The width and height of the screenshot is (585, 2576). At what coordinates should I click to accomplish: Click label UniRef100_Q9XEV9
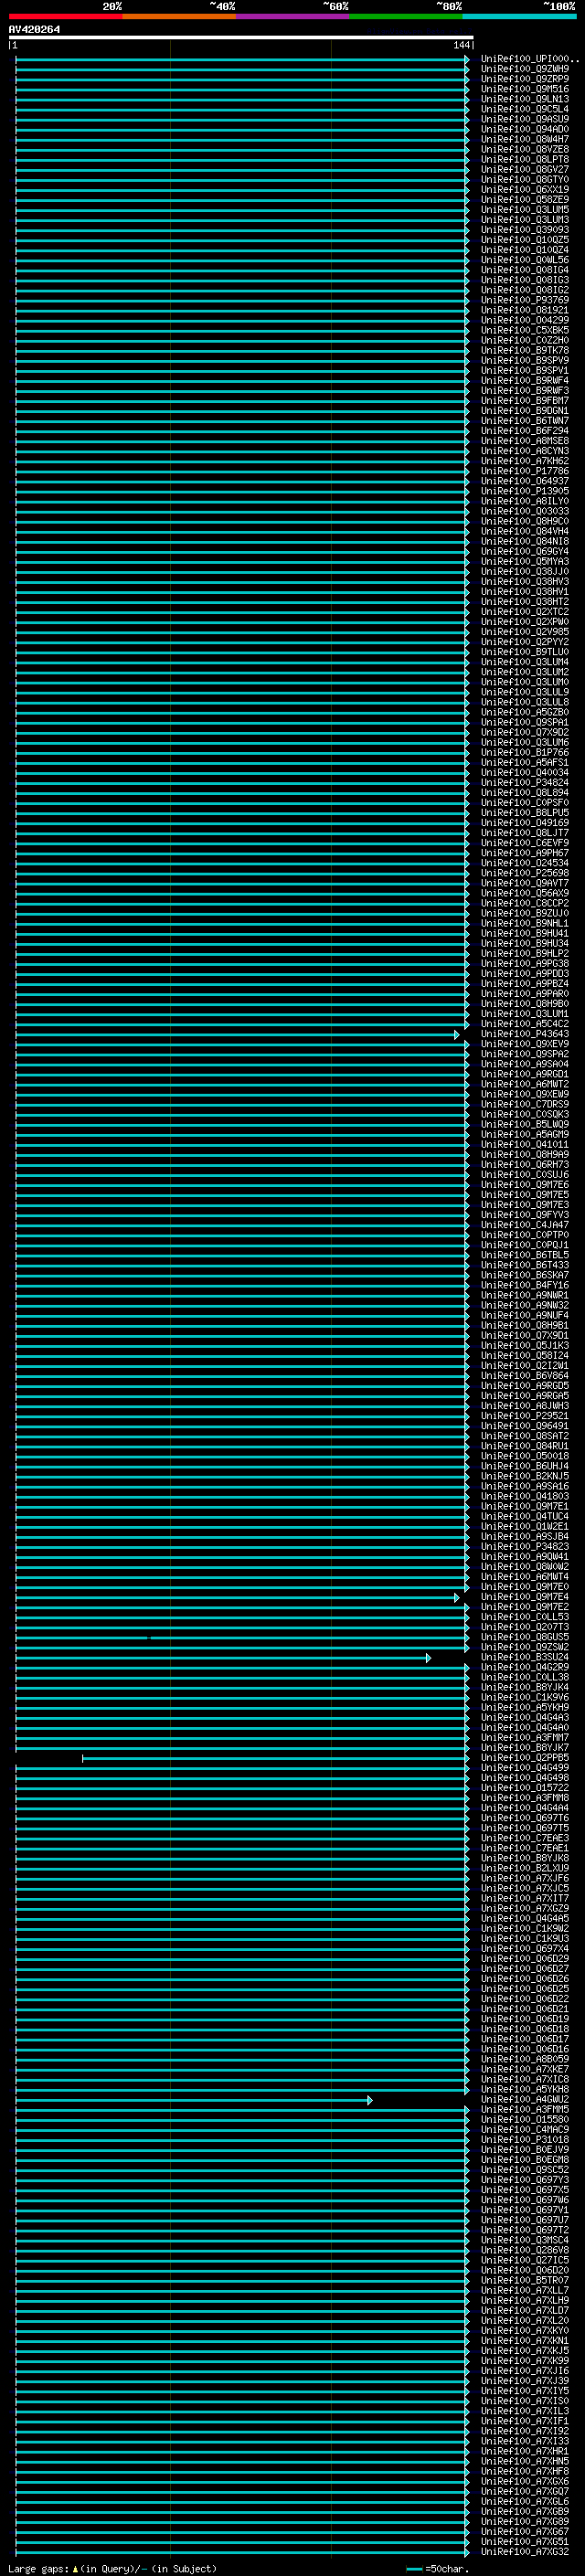point(525,1044)
